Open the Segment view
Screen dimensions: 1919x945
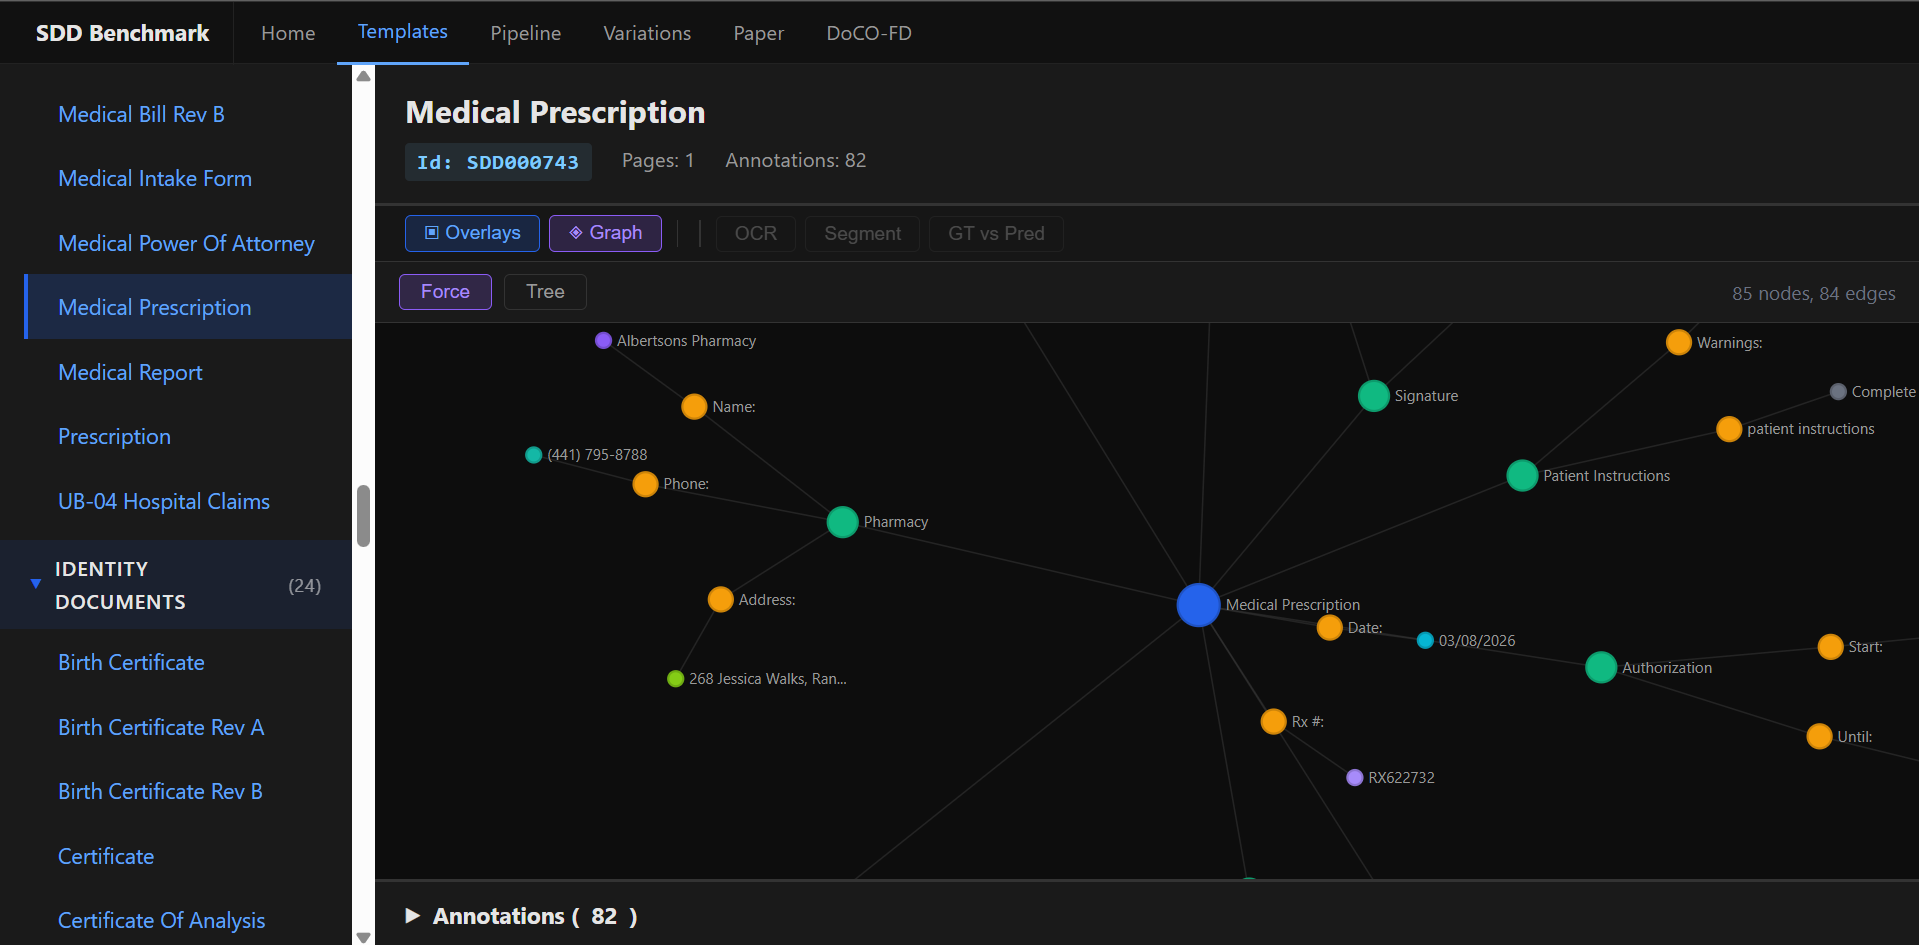tap(861, 233)
